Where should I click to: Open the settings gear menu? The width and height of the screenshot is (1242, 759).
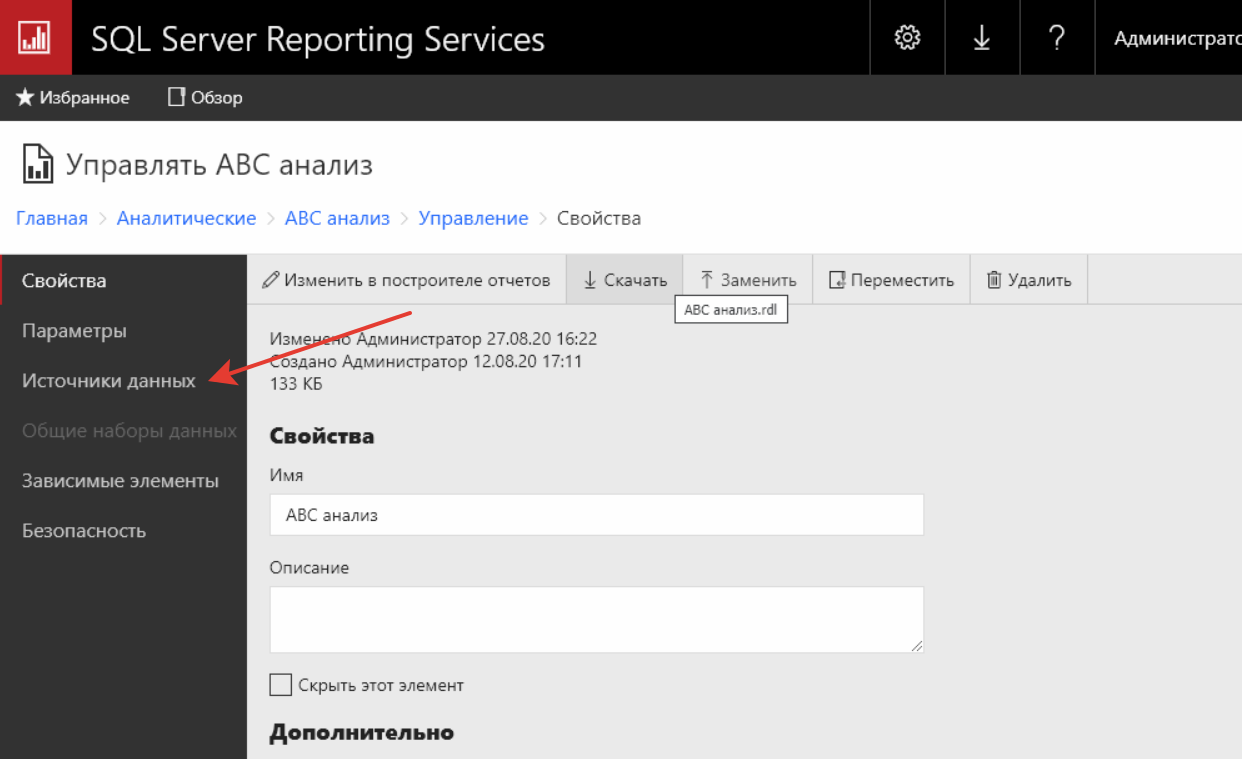(907, 38)
